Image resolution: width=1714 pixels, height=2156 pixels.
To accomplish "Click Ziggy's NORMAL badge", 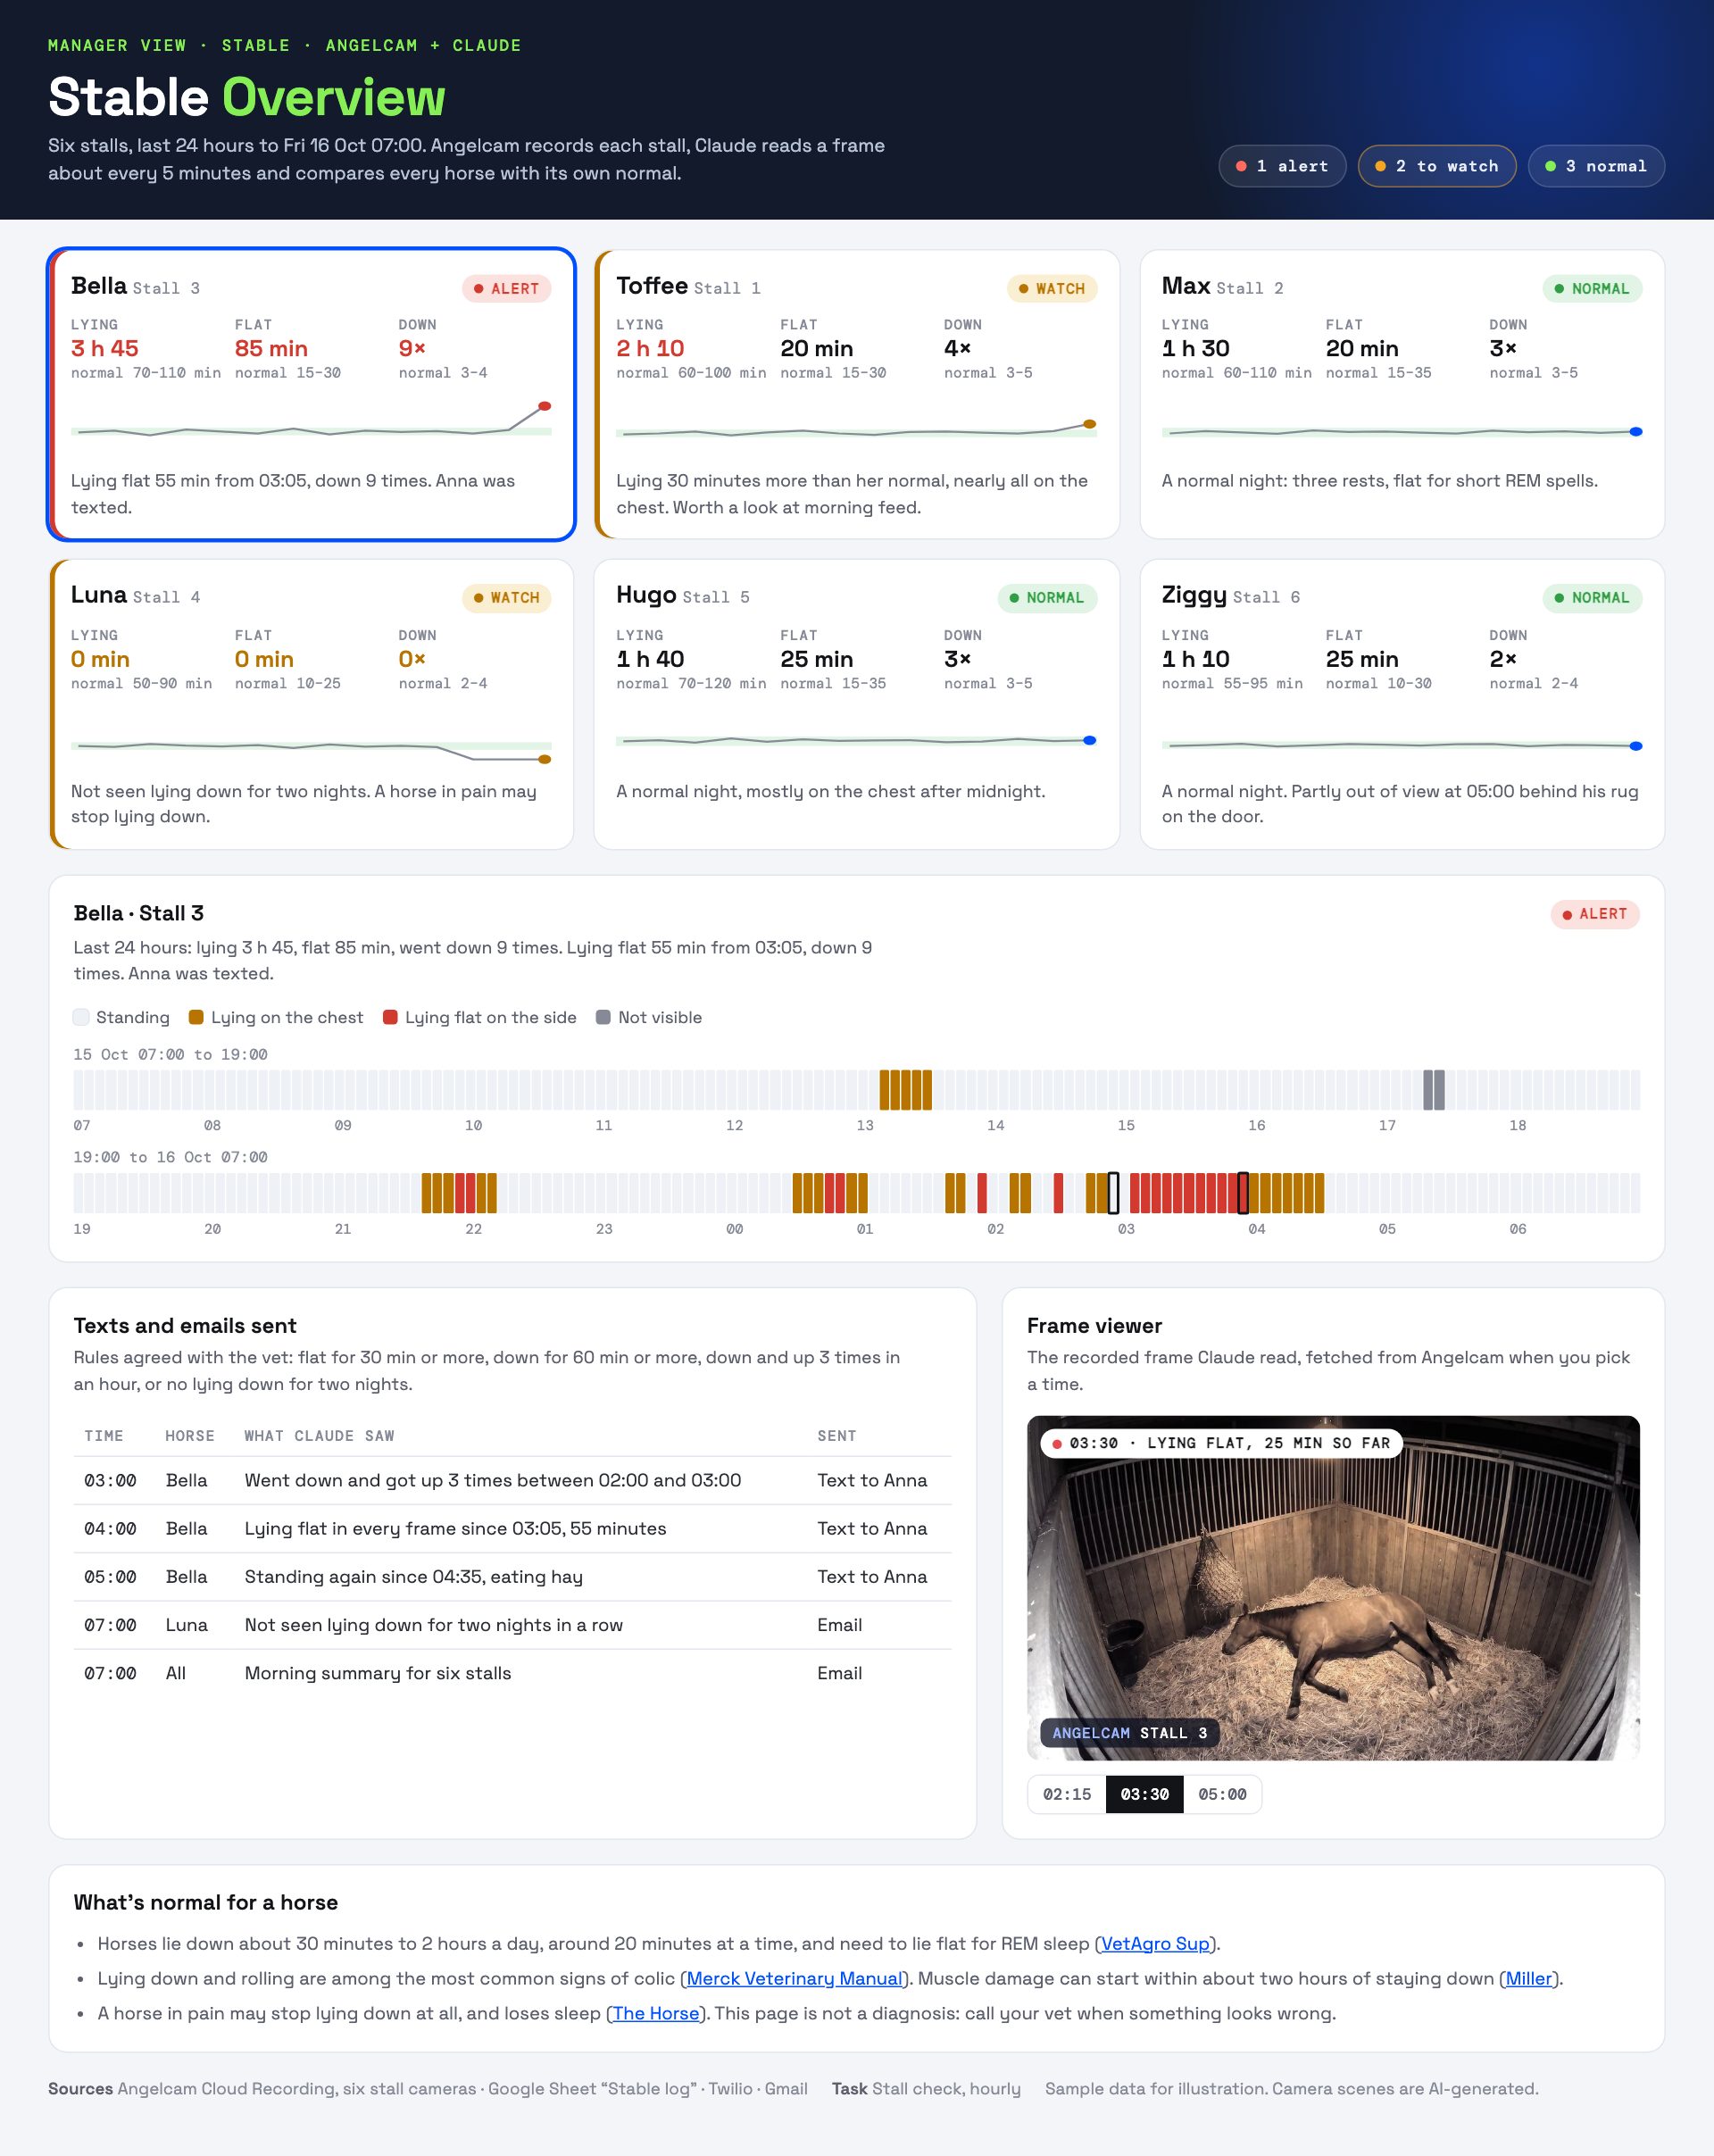I will click(1592, 597).
